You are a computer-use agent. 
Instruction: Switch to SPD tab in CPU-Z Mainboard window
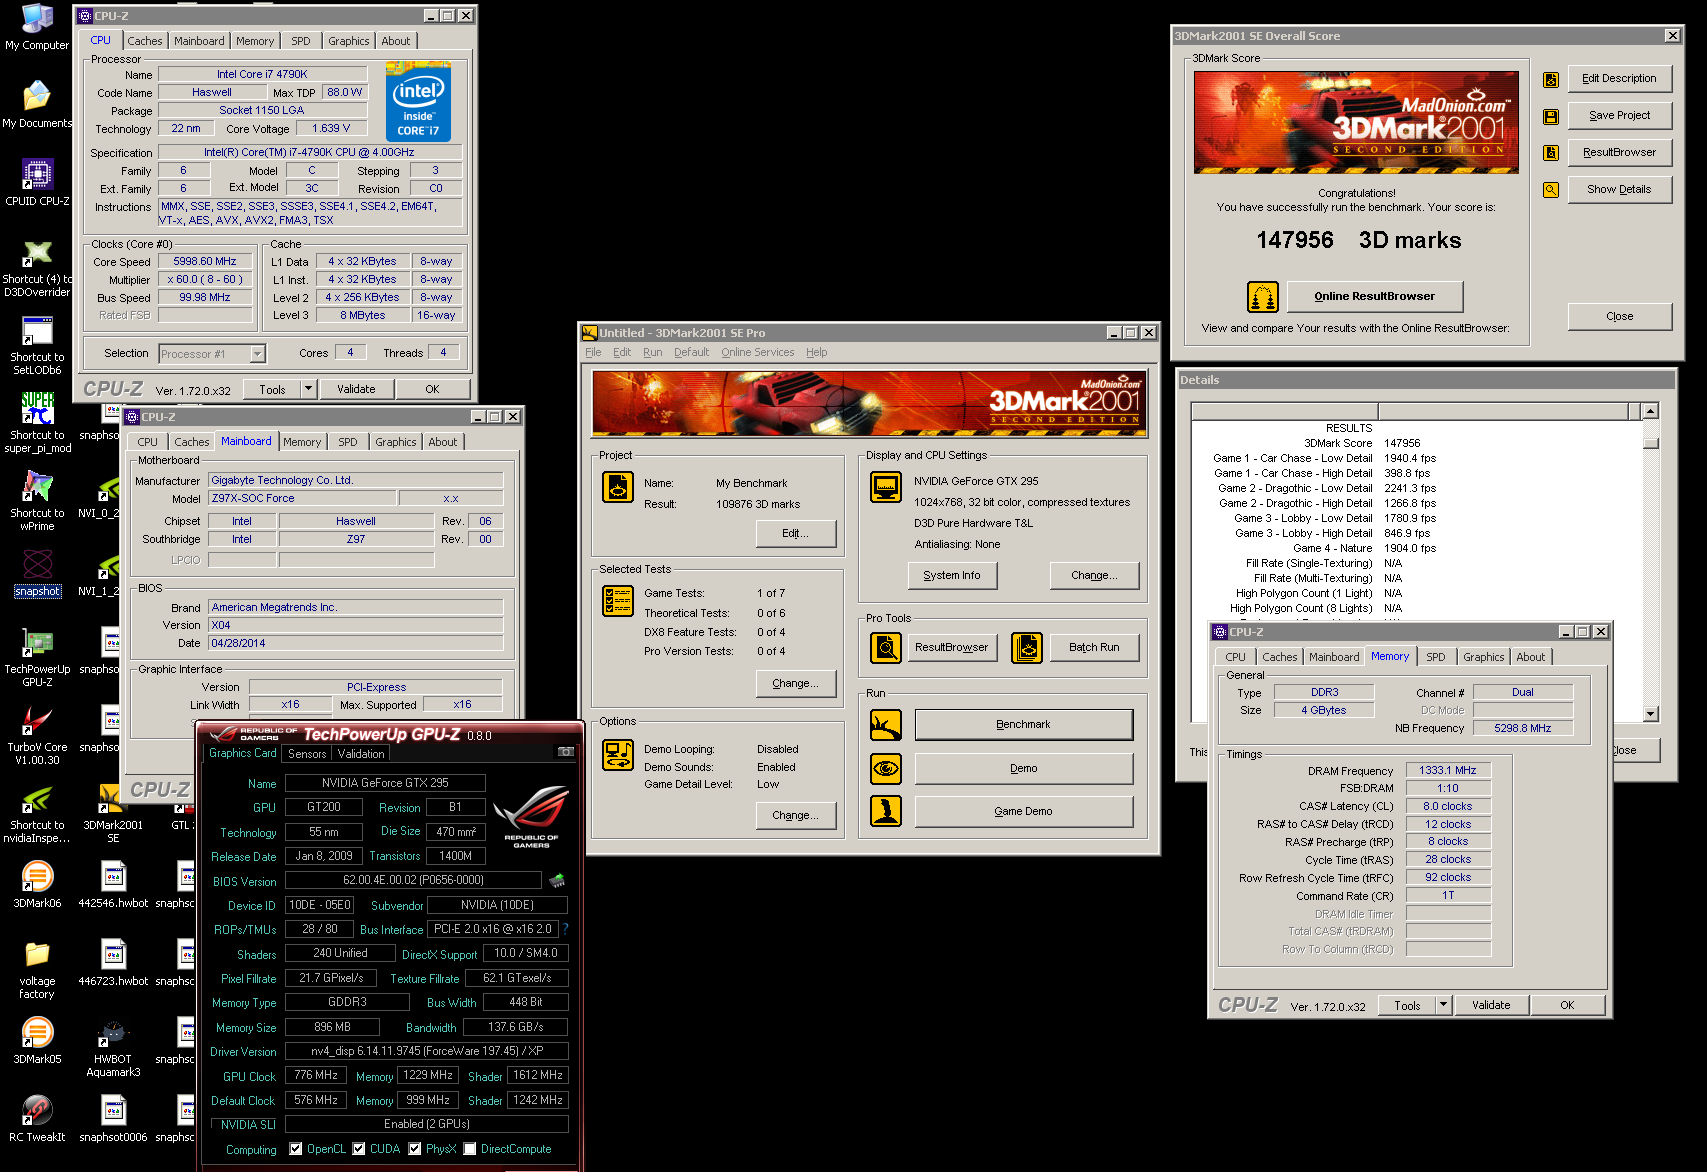(348, 442)
